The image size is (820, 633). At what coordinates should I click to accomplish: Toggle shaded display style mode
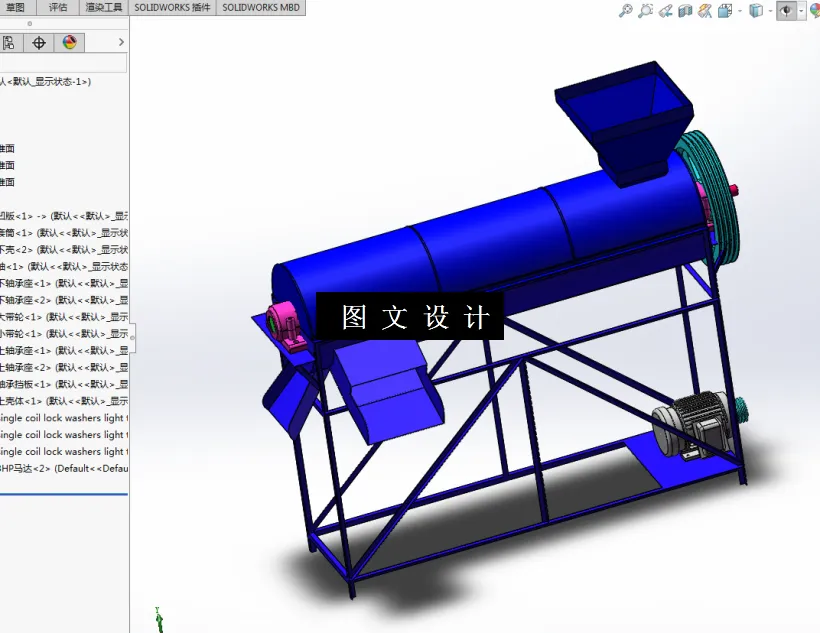pos(723,11)
